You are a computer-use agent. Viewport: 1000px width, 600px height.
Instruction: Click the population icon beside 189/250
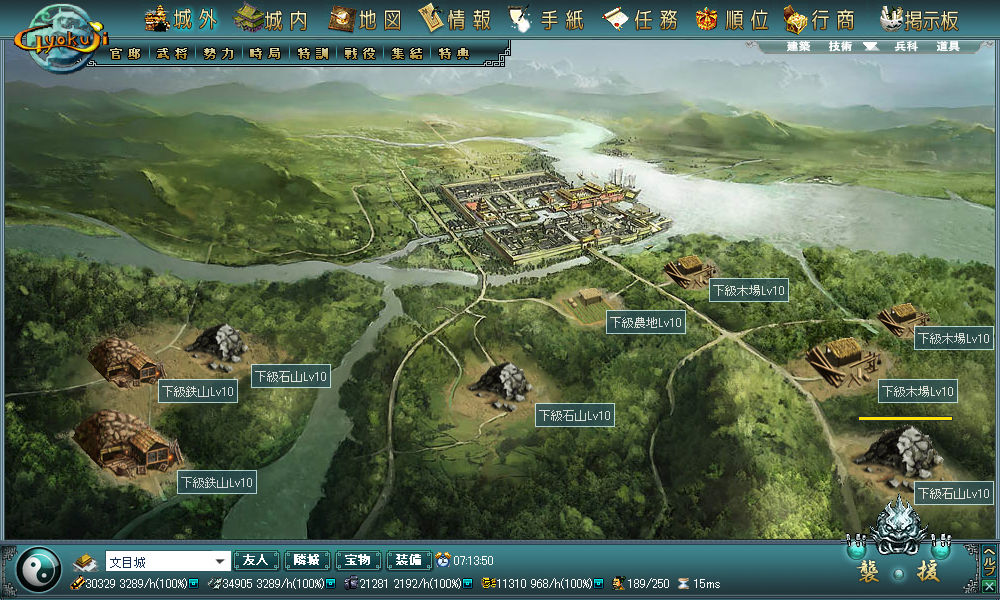(618, 583)
